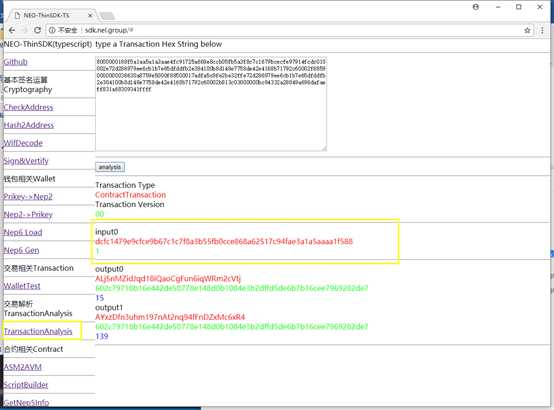Reload the page with the refresh icon

click(37, 30)
